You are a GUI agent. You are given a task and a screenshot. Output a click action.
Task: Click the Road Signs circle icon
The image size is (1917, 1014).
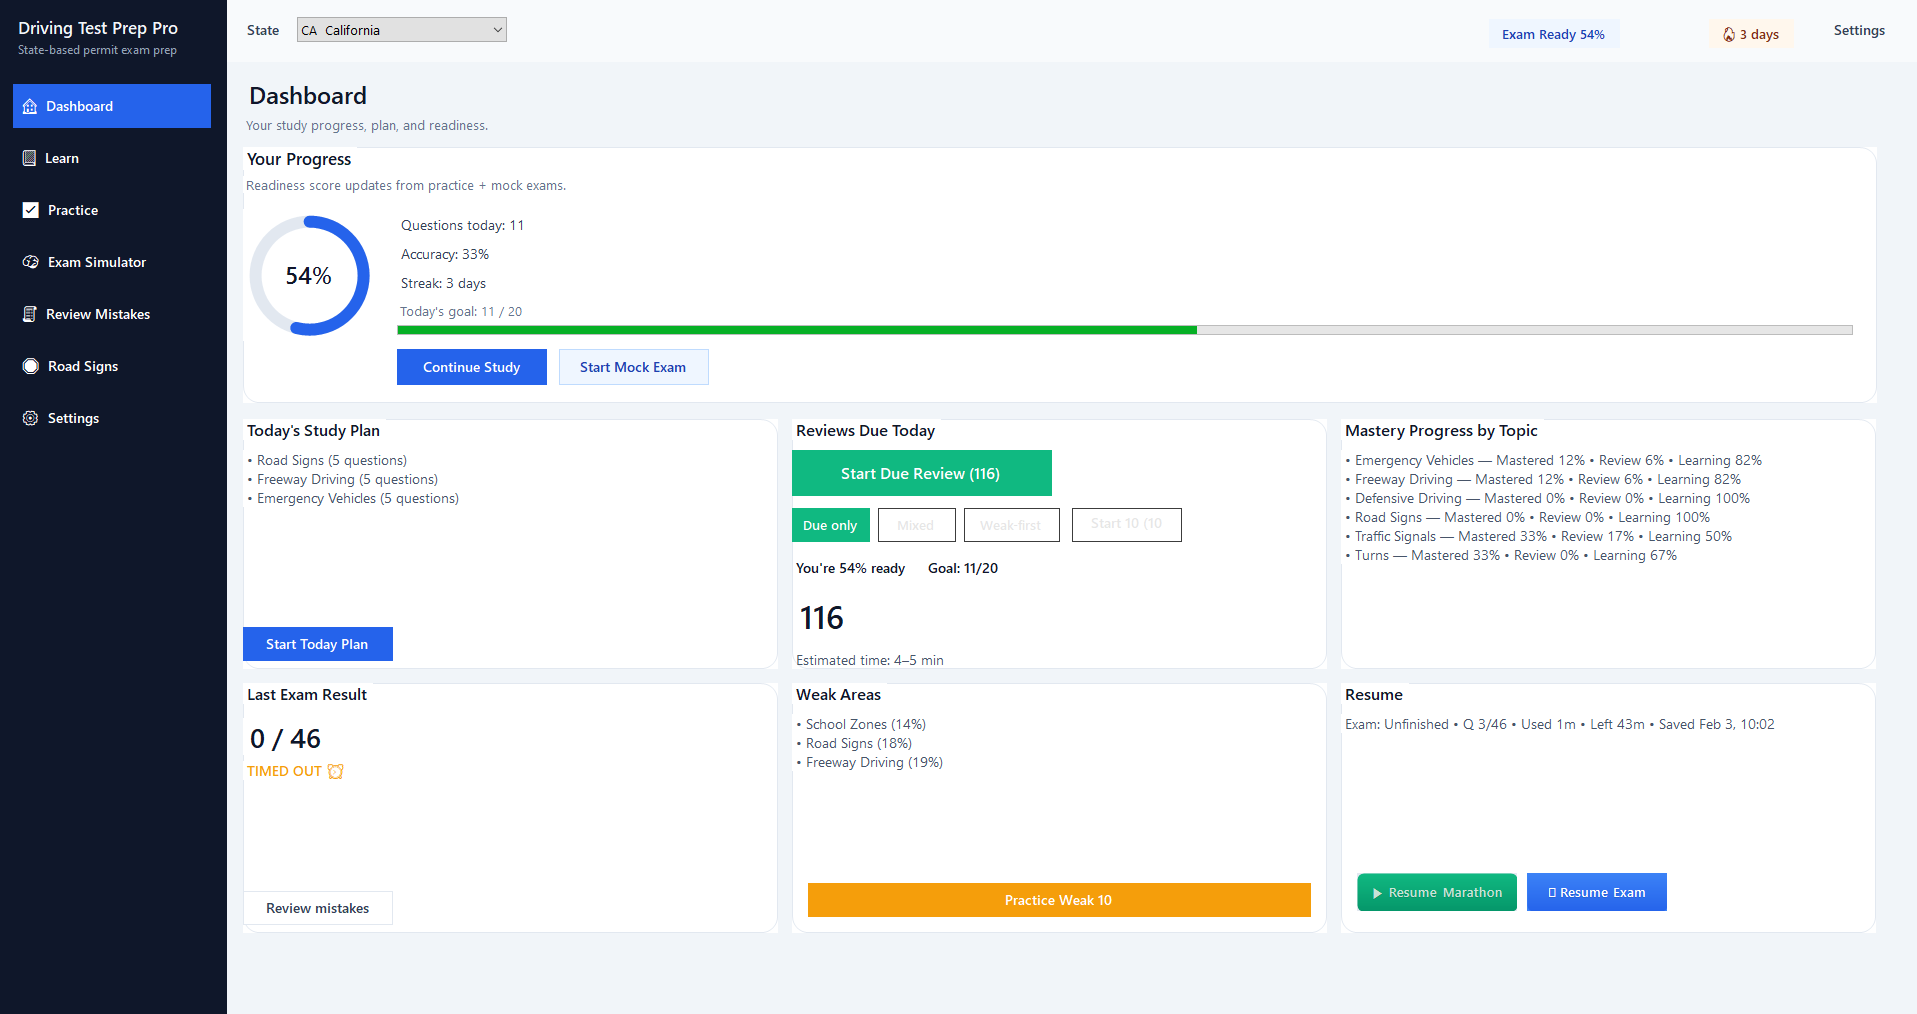[x=31, y=366]
